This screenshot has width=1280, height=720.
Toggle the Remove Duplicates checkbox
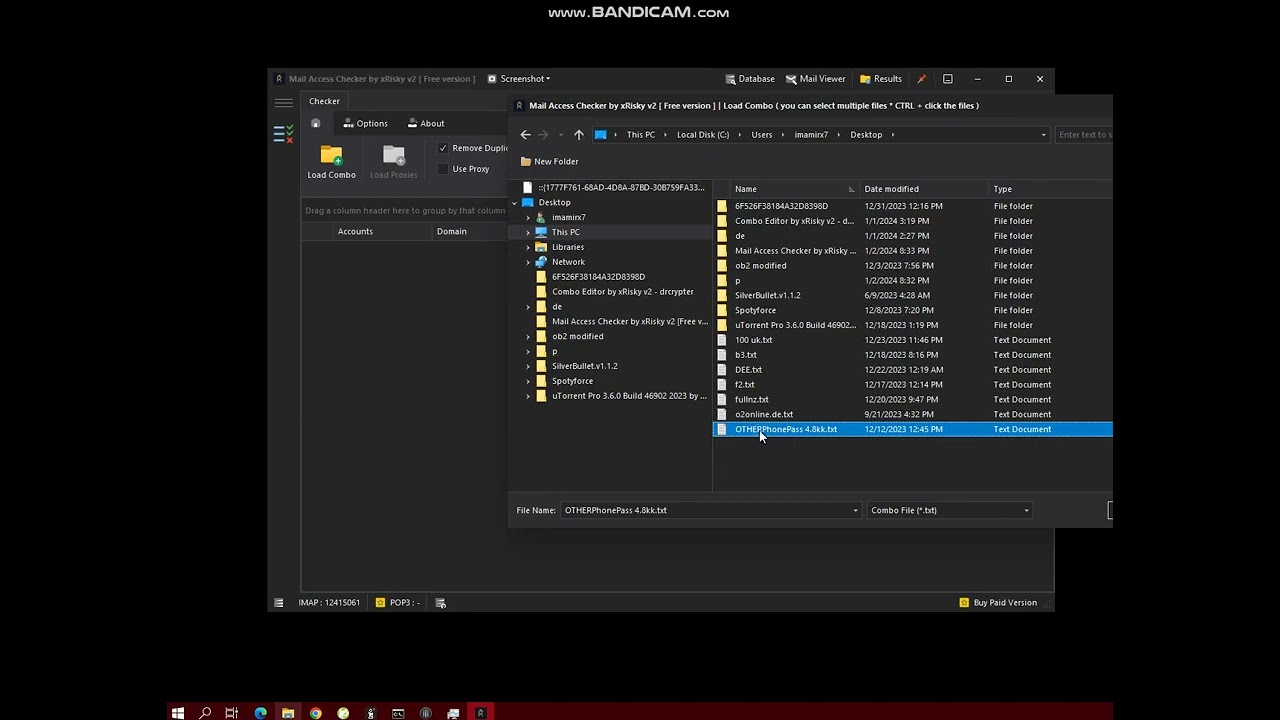443,148
